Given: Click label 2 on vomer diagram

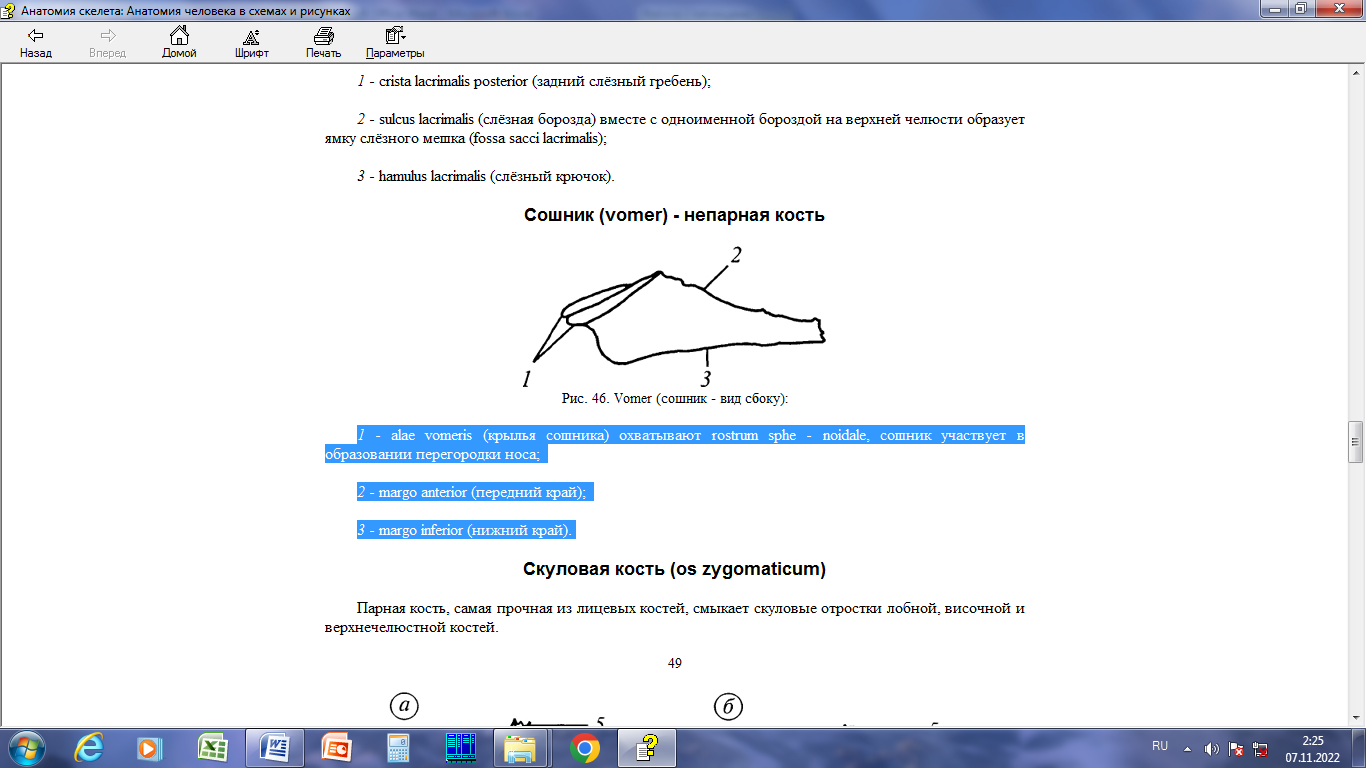Looking at the screenshot, I should point(735,255).
